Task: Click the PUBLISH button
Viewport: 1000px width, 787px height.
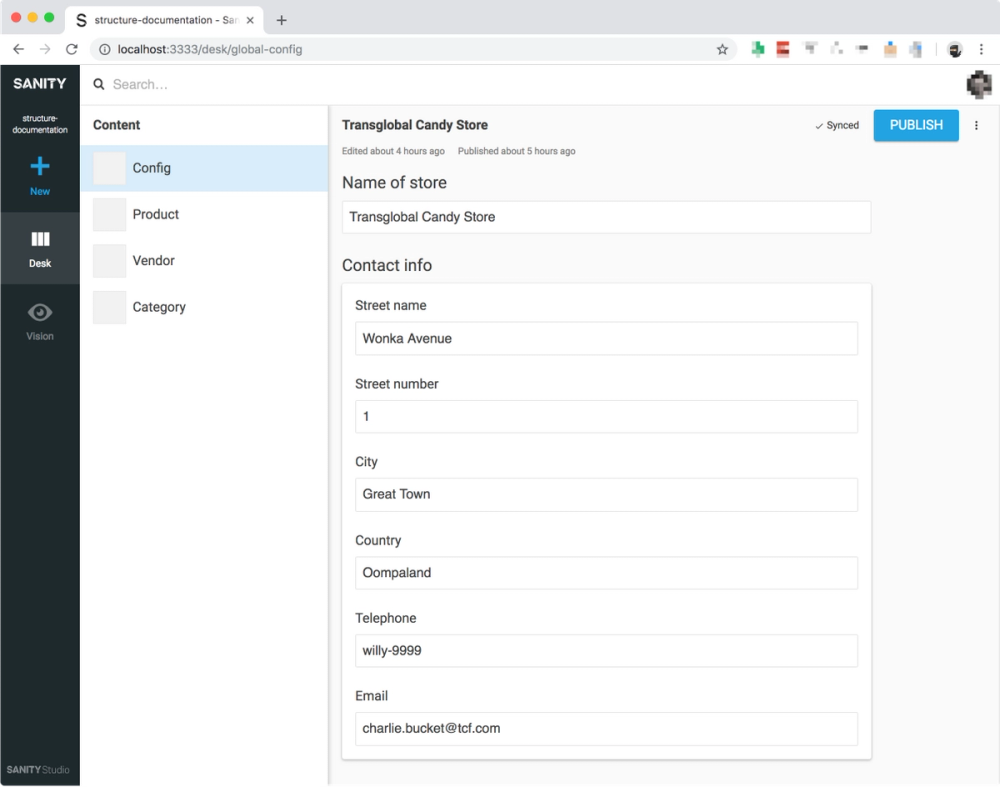Action: click(x=916, y=125)
